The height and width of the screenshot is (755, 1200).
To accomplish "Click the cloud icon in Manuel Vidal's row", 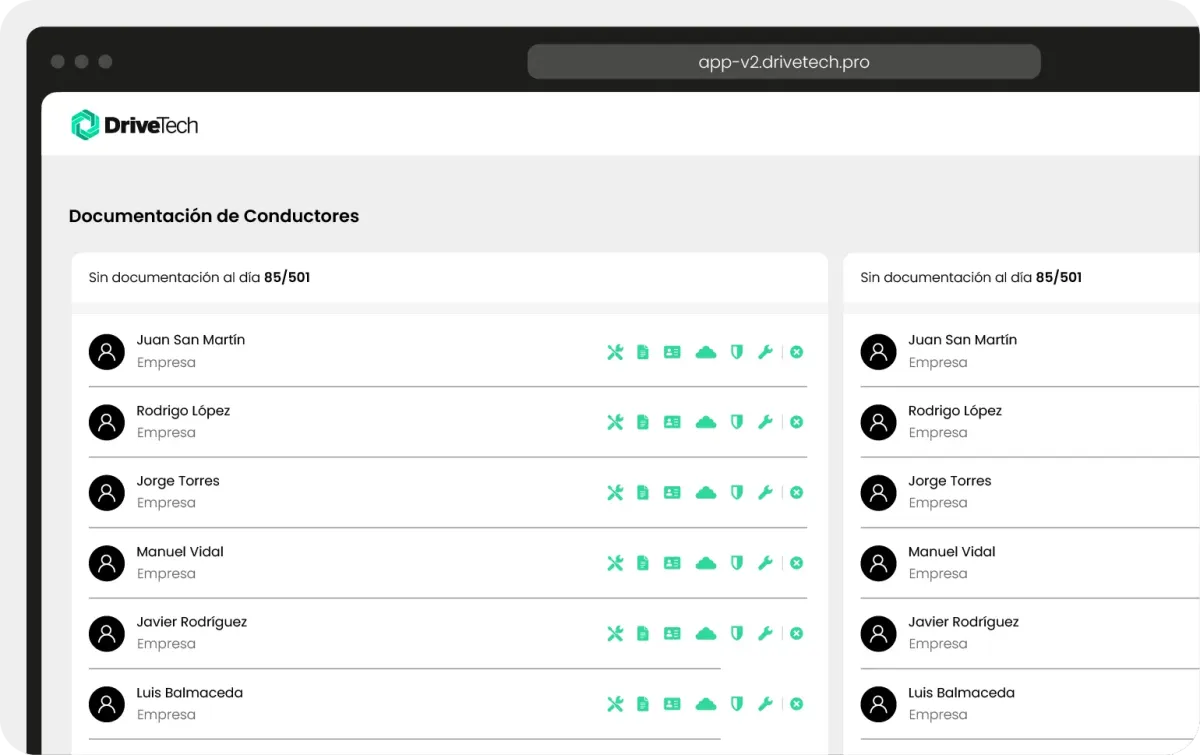I will pyautogui.click(x=706, y=563).
